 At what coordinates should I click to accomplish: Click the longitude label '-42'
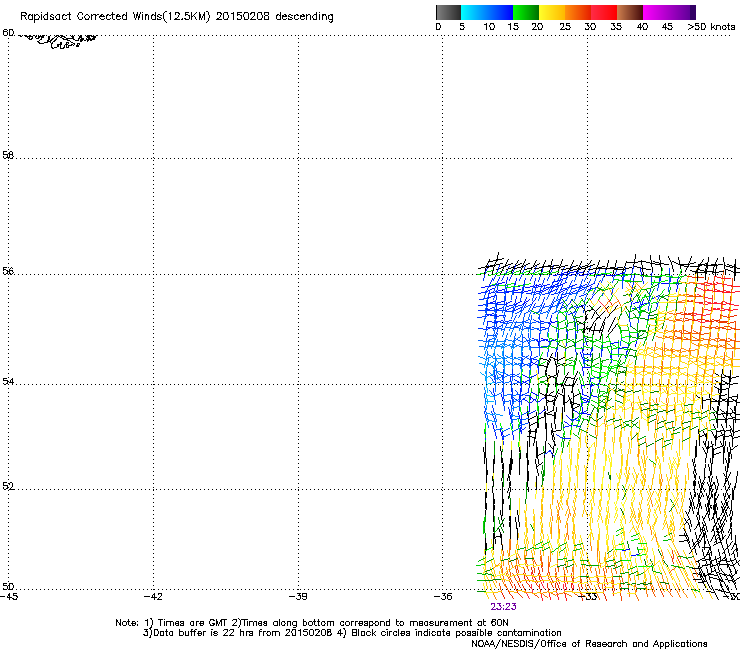[x=153, y=597]
